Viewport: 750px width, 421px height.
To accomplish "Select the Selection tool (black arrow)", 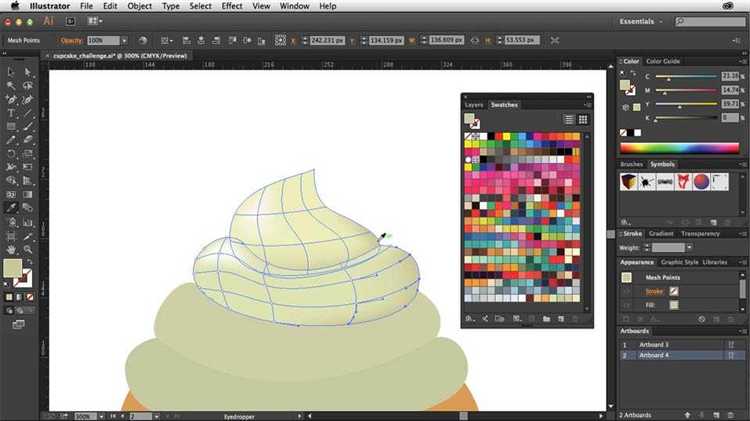I will click(11, 72).
